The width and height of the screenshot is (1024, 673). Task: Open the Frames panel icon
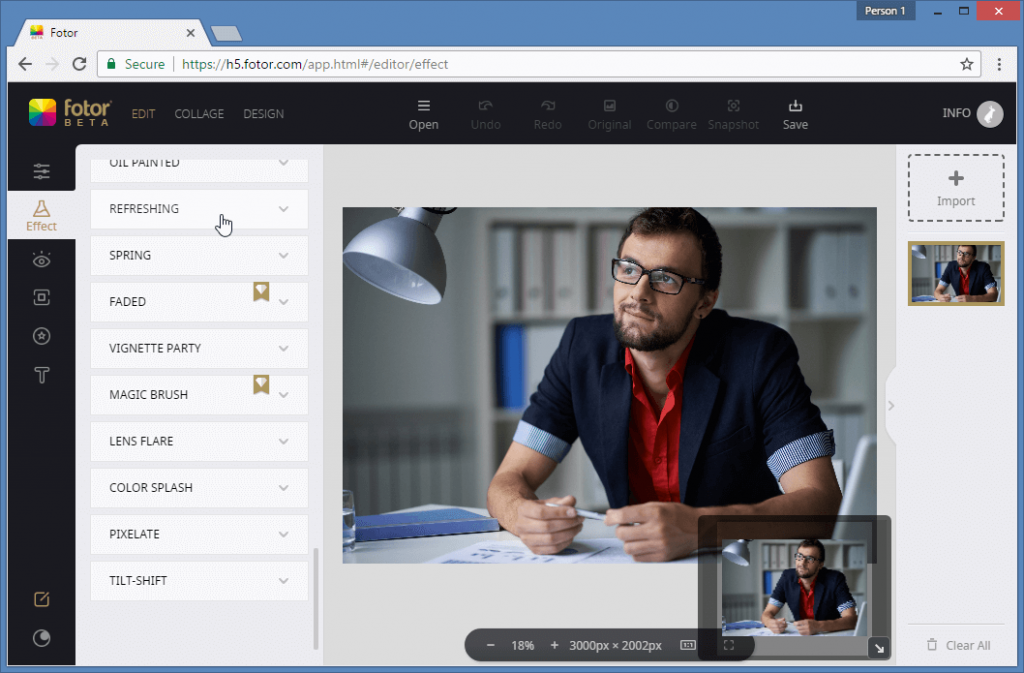pyautogui.click(x=41, y=297)
